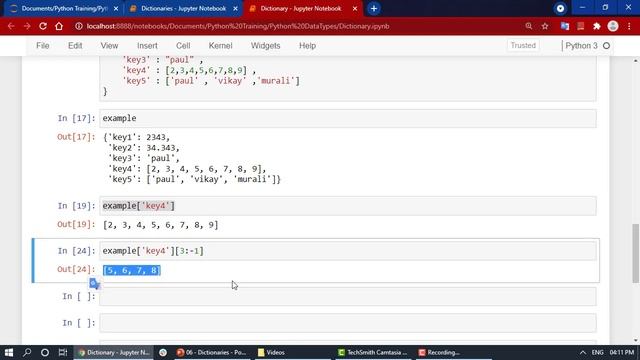The width and height of the screenshot is (640, 360).
Task: Close the active Dictionary tab
Action: (x=355, y=9)
